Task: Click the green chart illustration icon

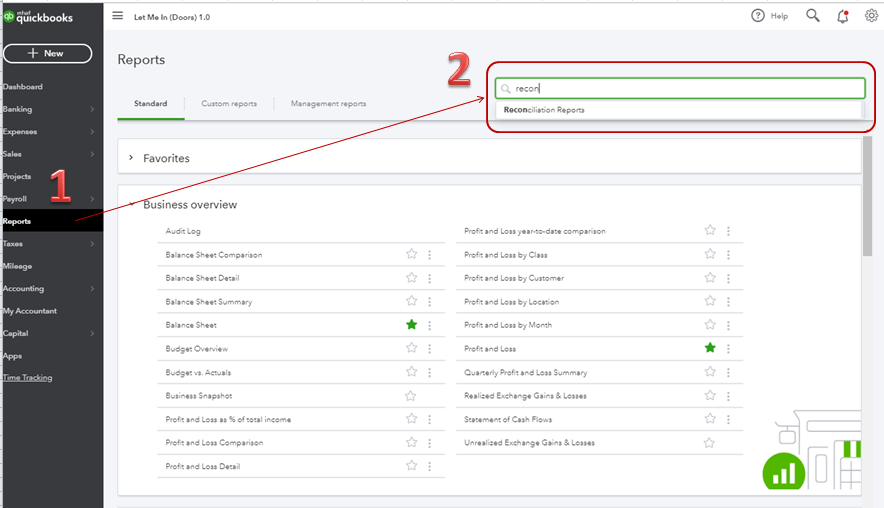Action: [784, 471]
